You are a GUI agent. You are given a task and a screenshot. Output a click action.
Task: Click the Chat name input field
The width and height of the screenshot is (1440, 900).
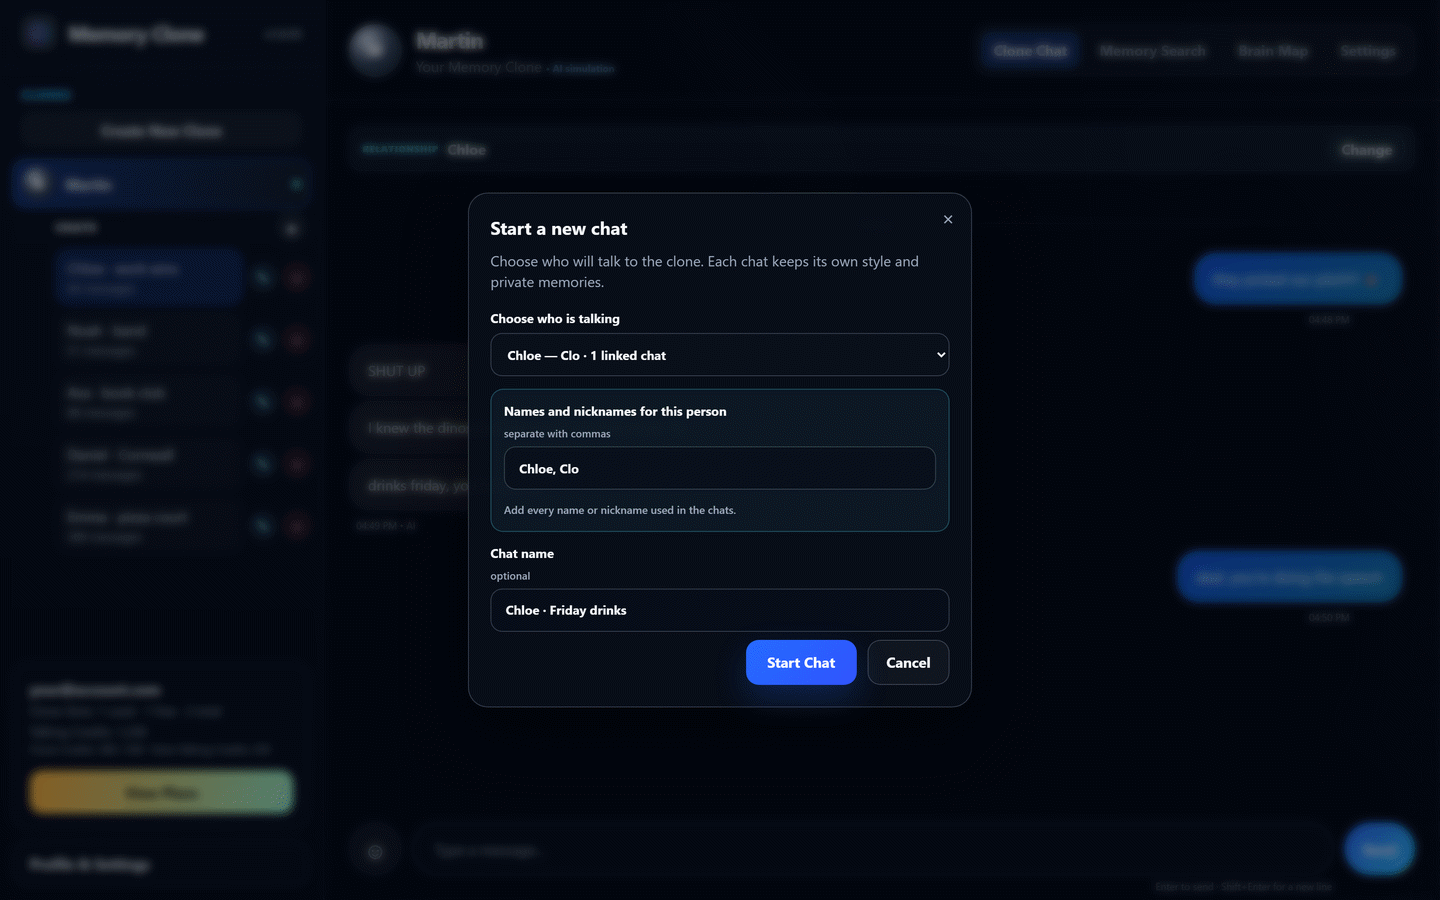[x=719, y=610]
